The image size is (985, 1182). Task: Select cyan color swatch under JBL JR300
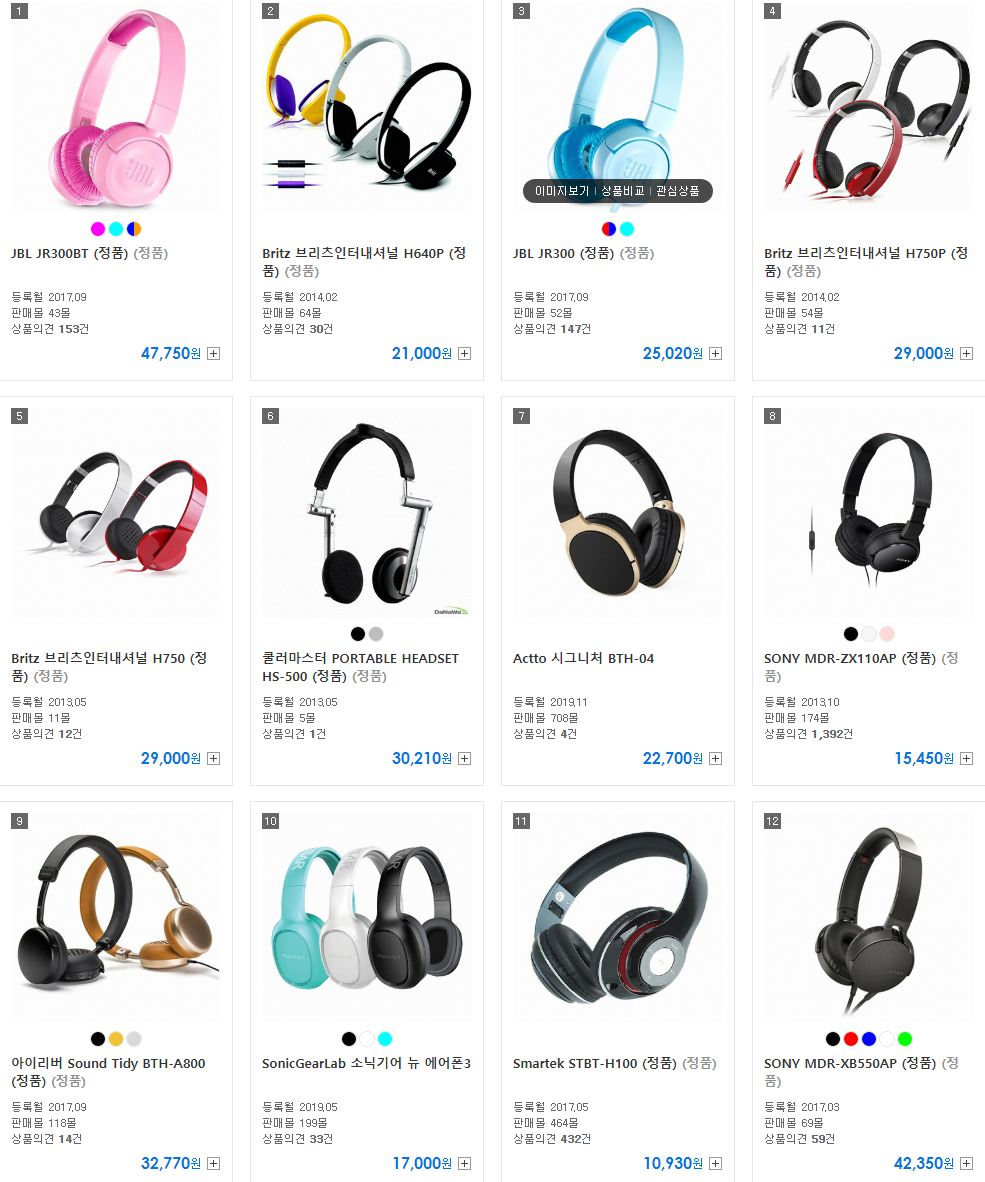tap(627, 228)
